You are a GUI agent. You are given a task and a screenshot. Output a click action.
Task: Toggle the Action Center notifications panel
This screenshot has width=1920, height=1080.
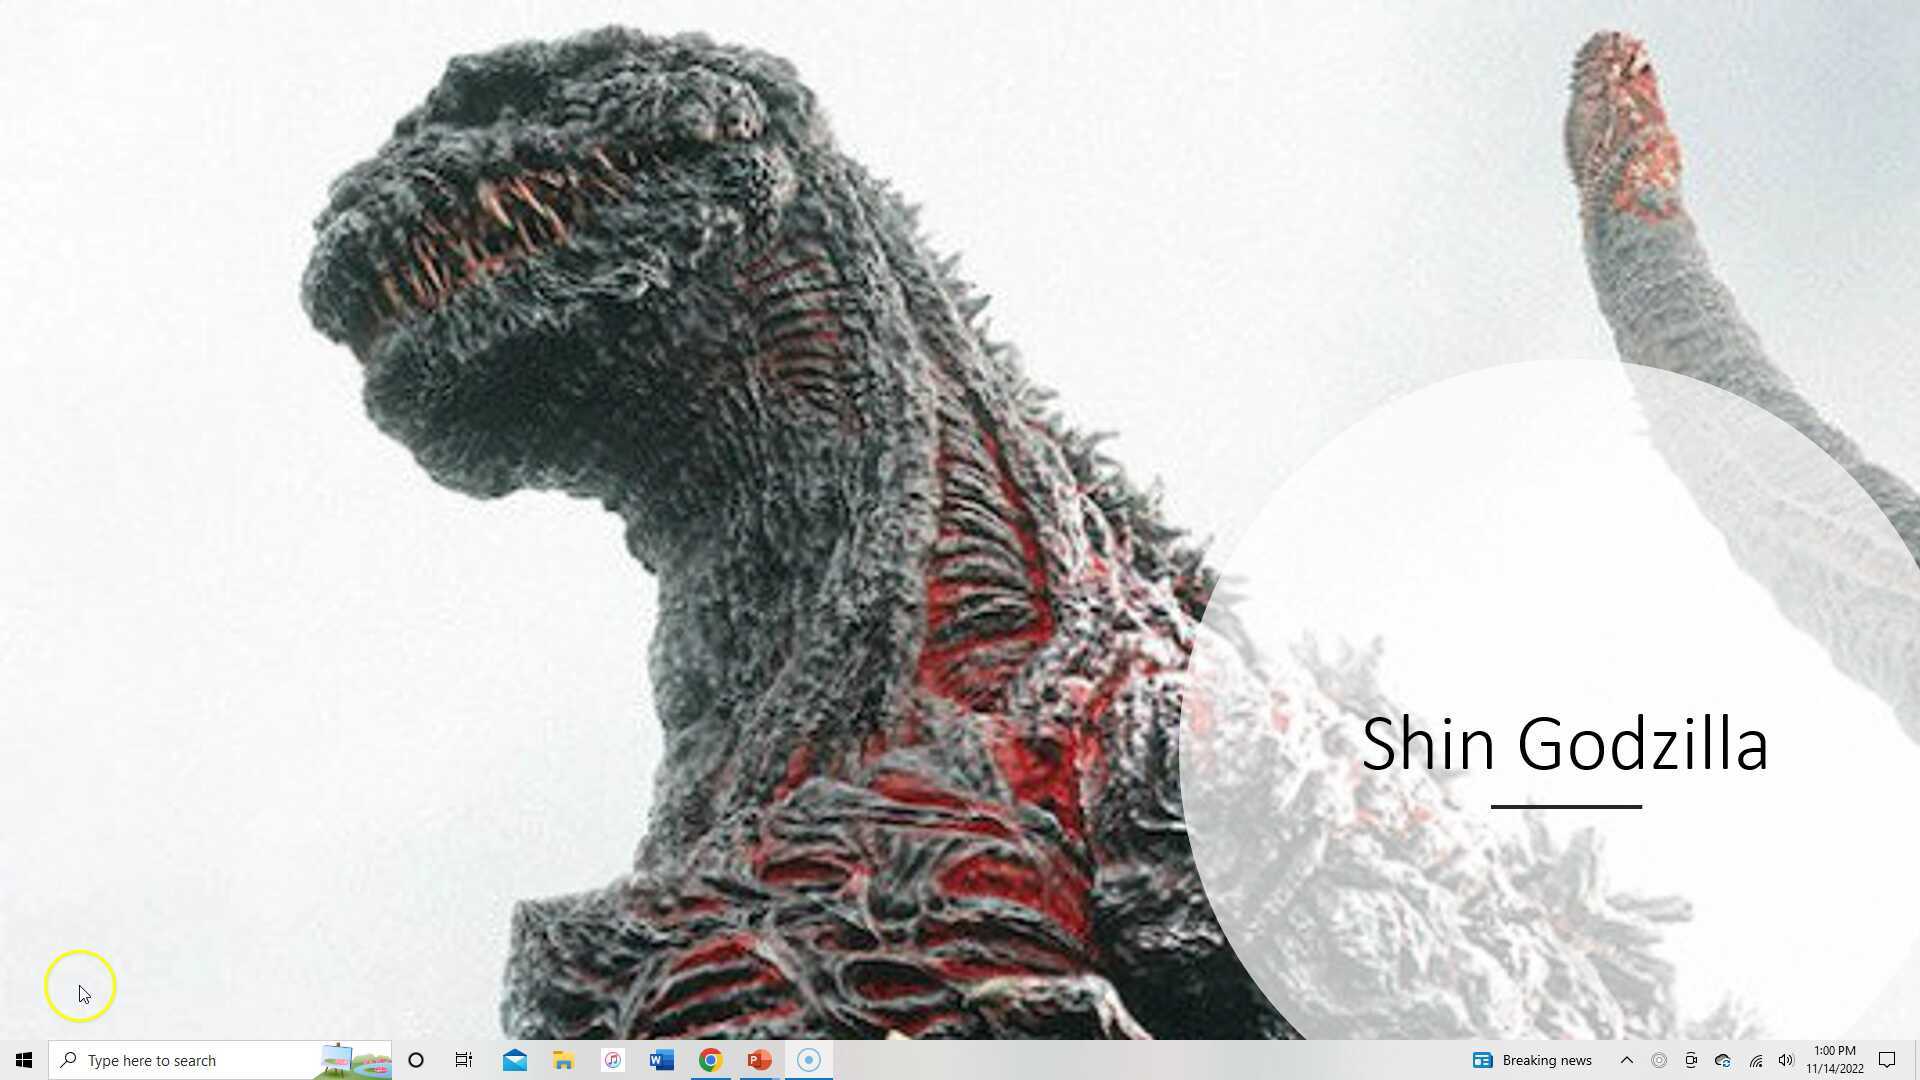click(x=1888, y=1060)
